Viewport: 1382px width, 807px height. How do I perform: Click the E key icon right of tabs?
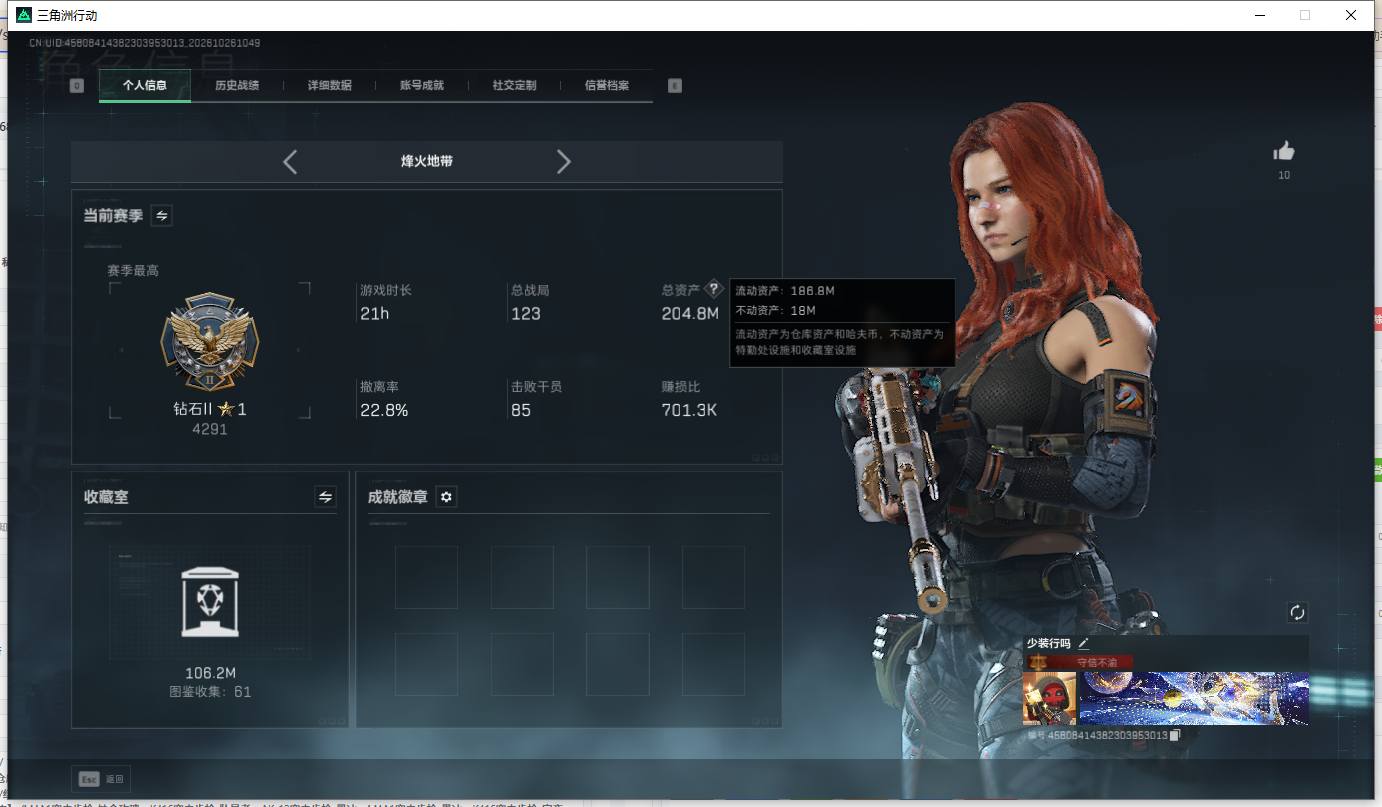675,86
